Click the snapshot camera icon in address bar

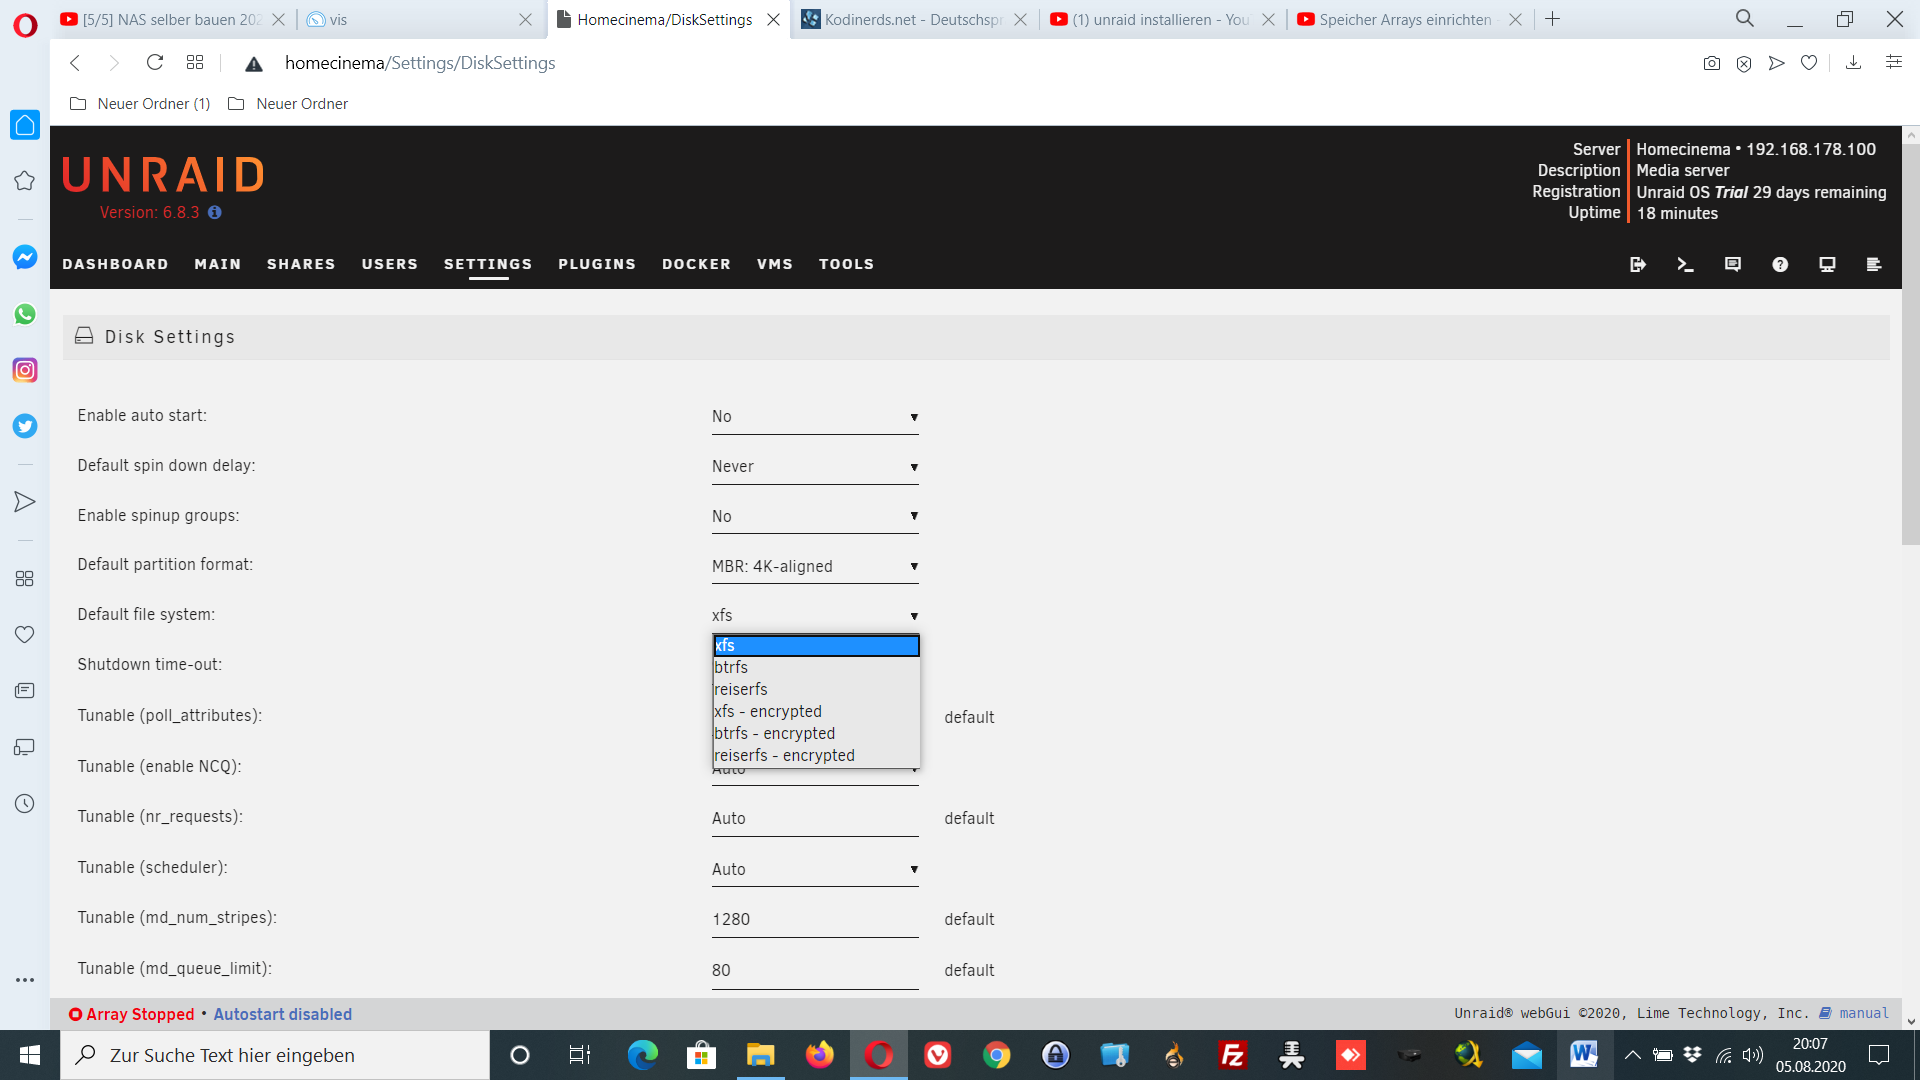click(1712, 63)
